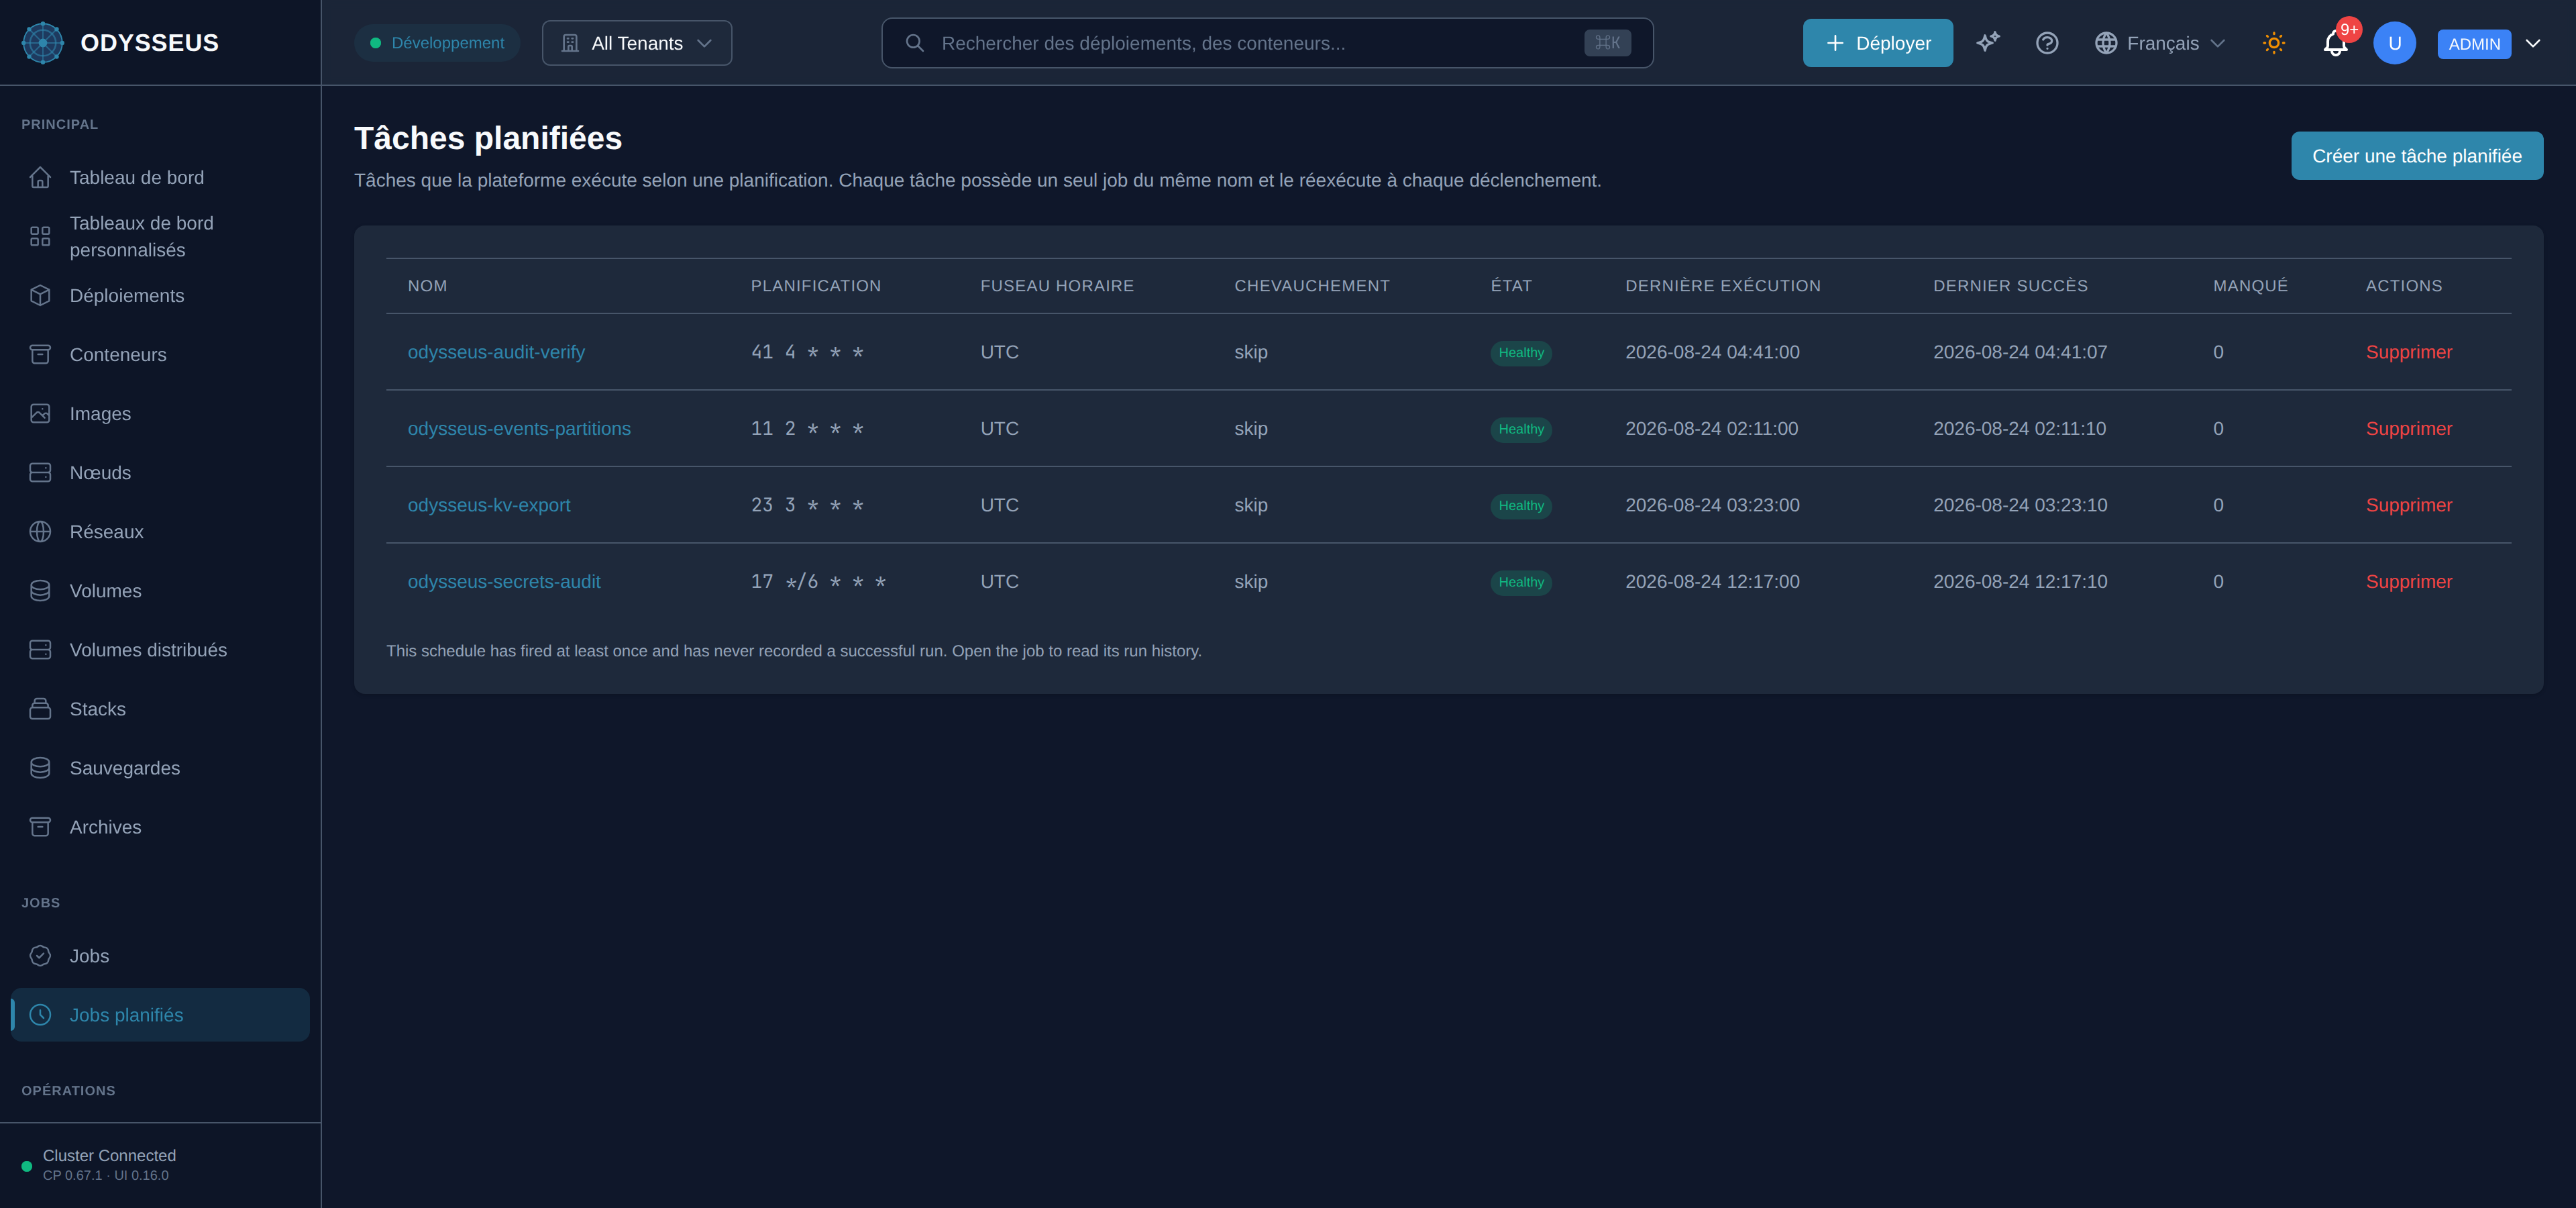Image resolution: width=2576 pixels, height=1208 pixels.
Task: Go to Déploiements in the sidebar
Action: [x=160, y=295]
